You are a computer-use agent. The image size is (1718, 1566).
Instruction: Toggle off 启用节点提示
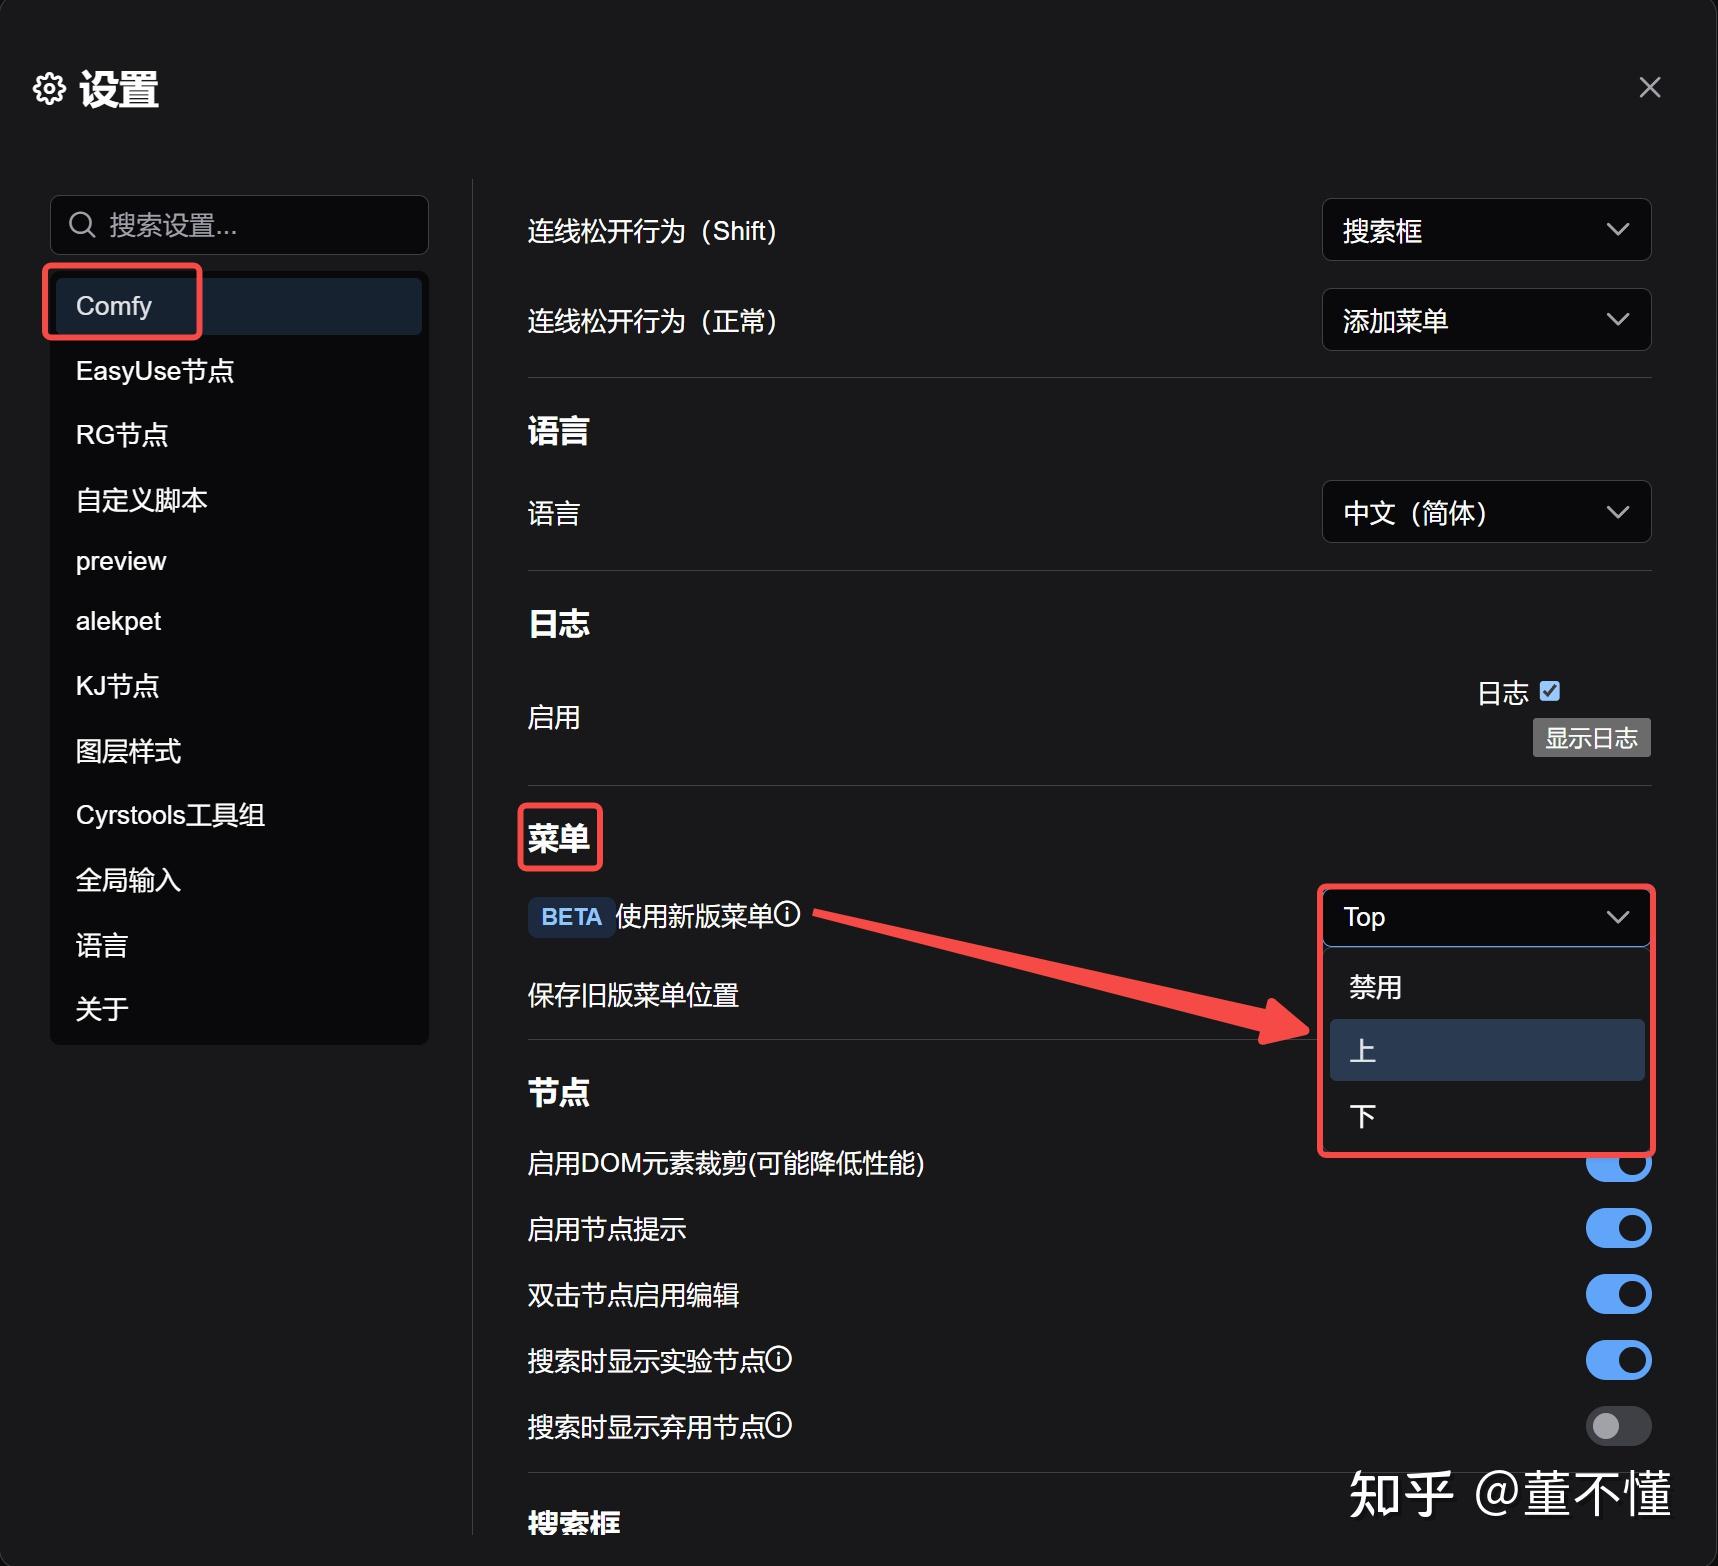(x=1618, y=1228)
